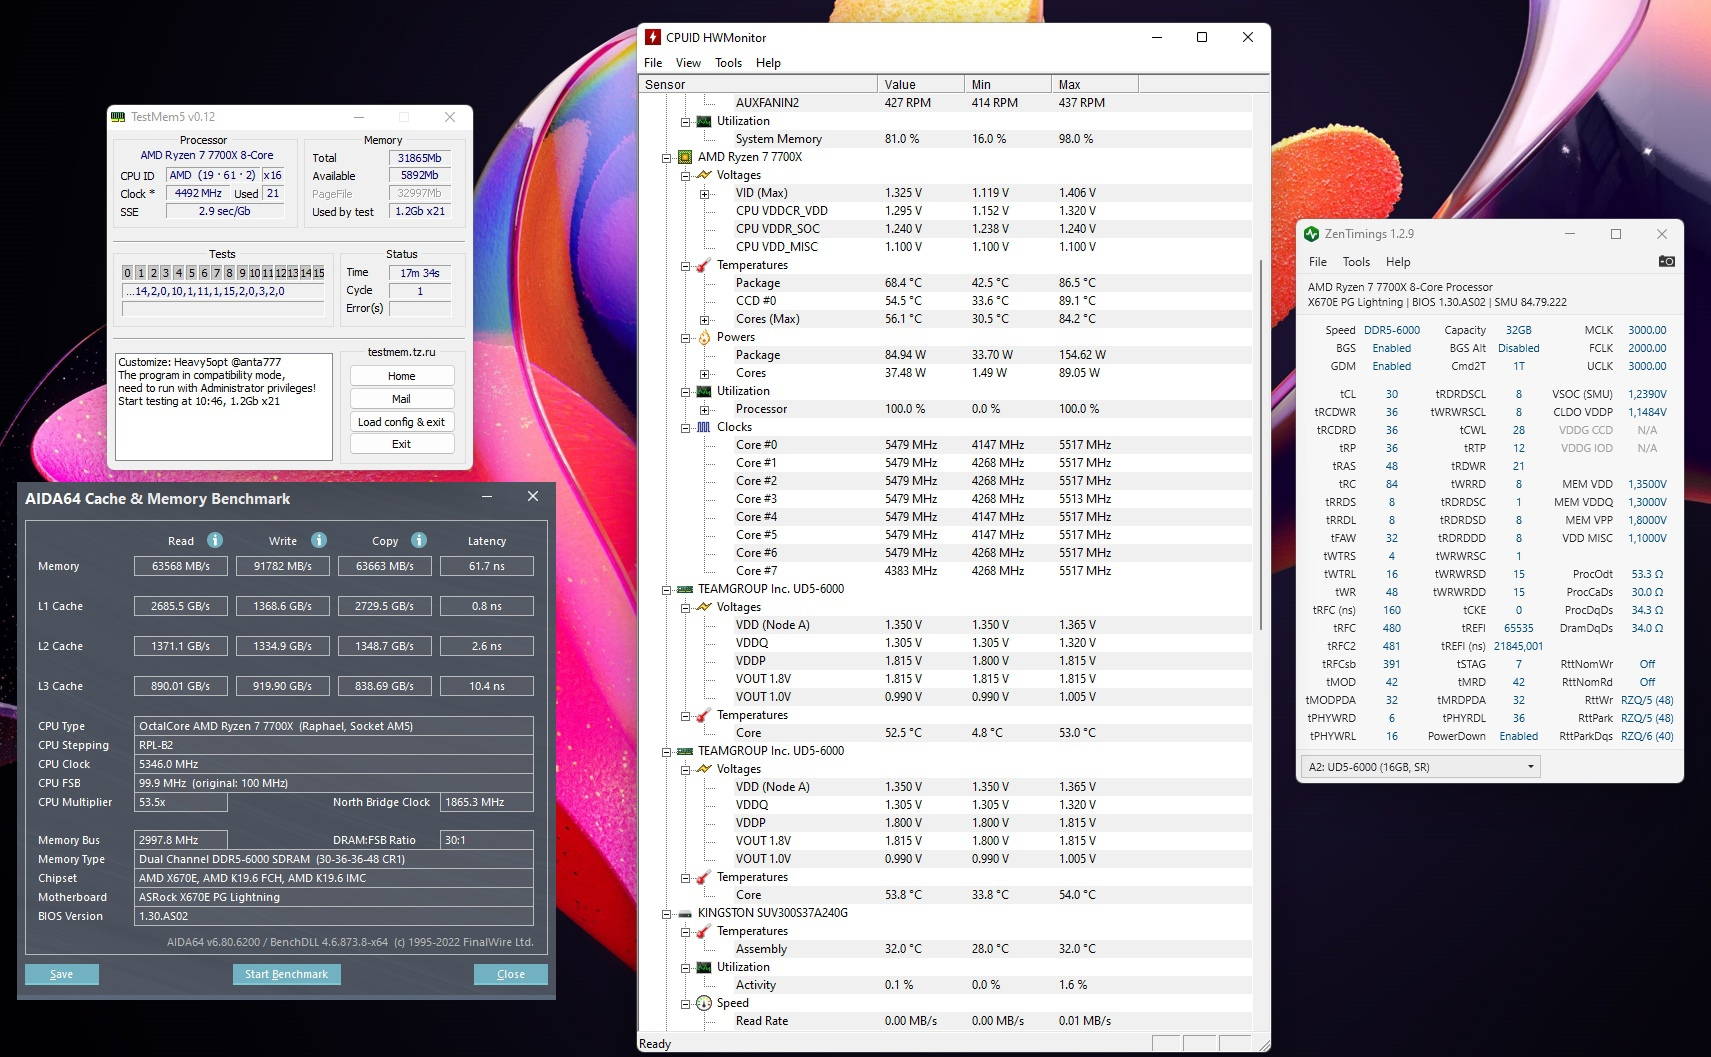Click the CPU Type field in AIDA64
The width and height of the screenshot is (1711, 1057).
pos(334,726)
